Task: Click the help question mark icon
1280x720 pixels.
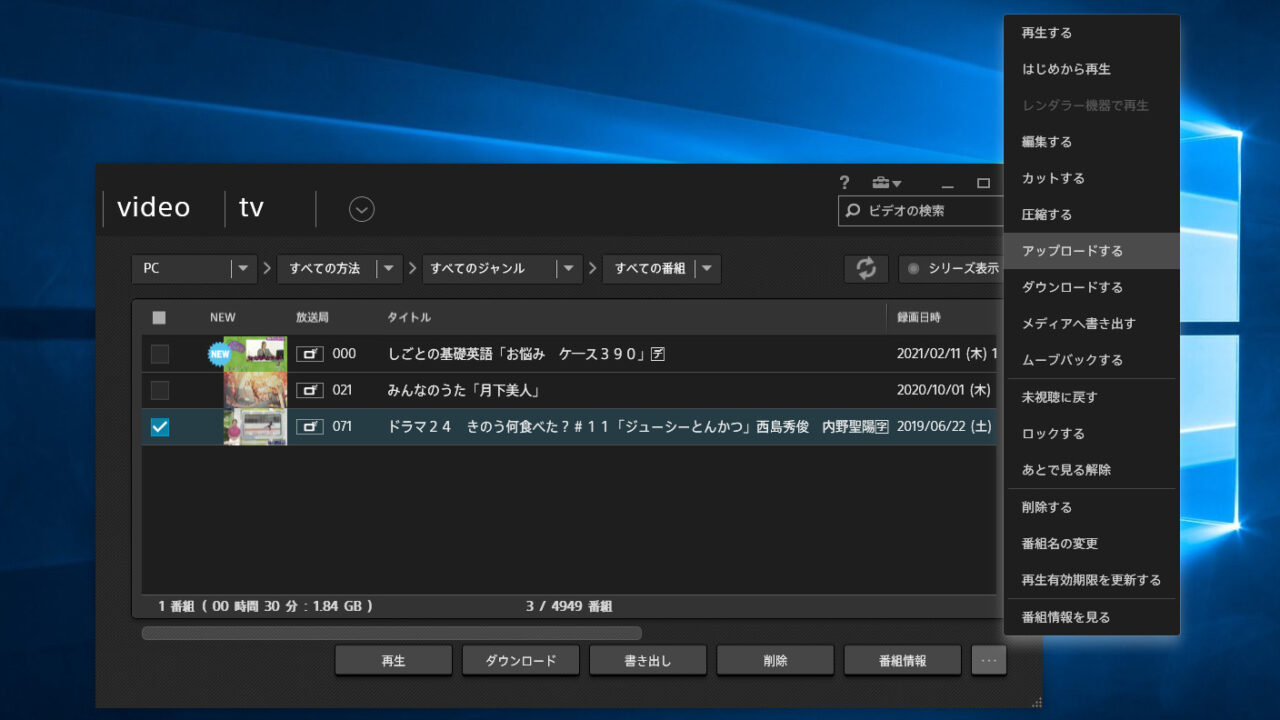Action: tap(844, 183)
